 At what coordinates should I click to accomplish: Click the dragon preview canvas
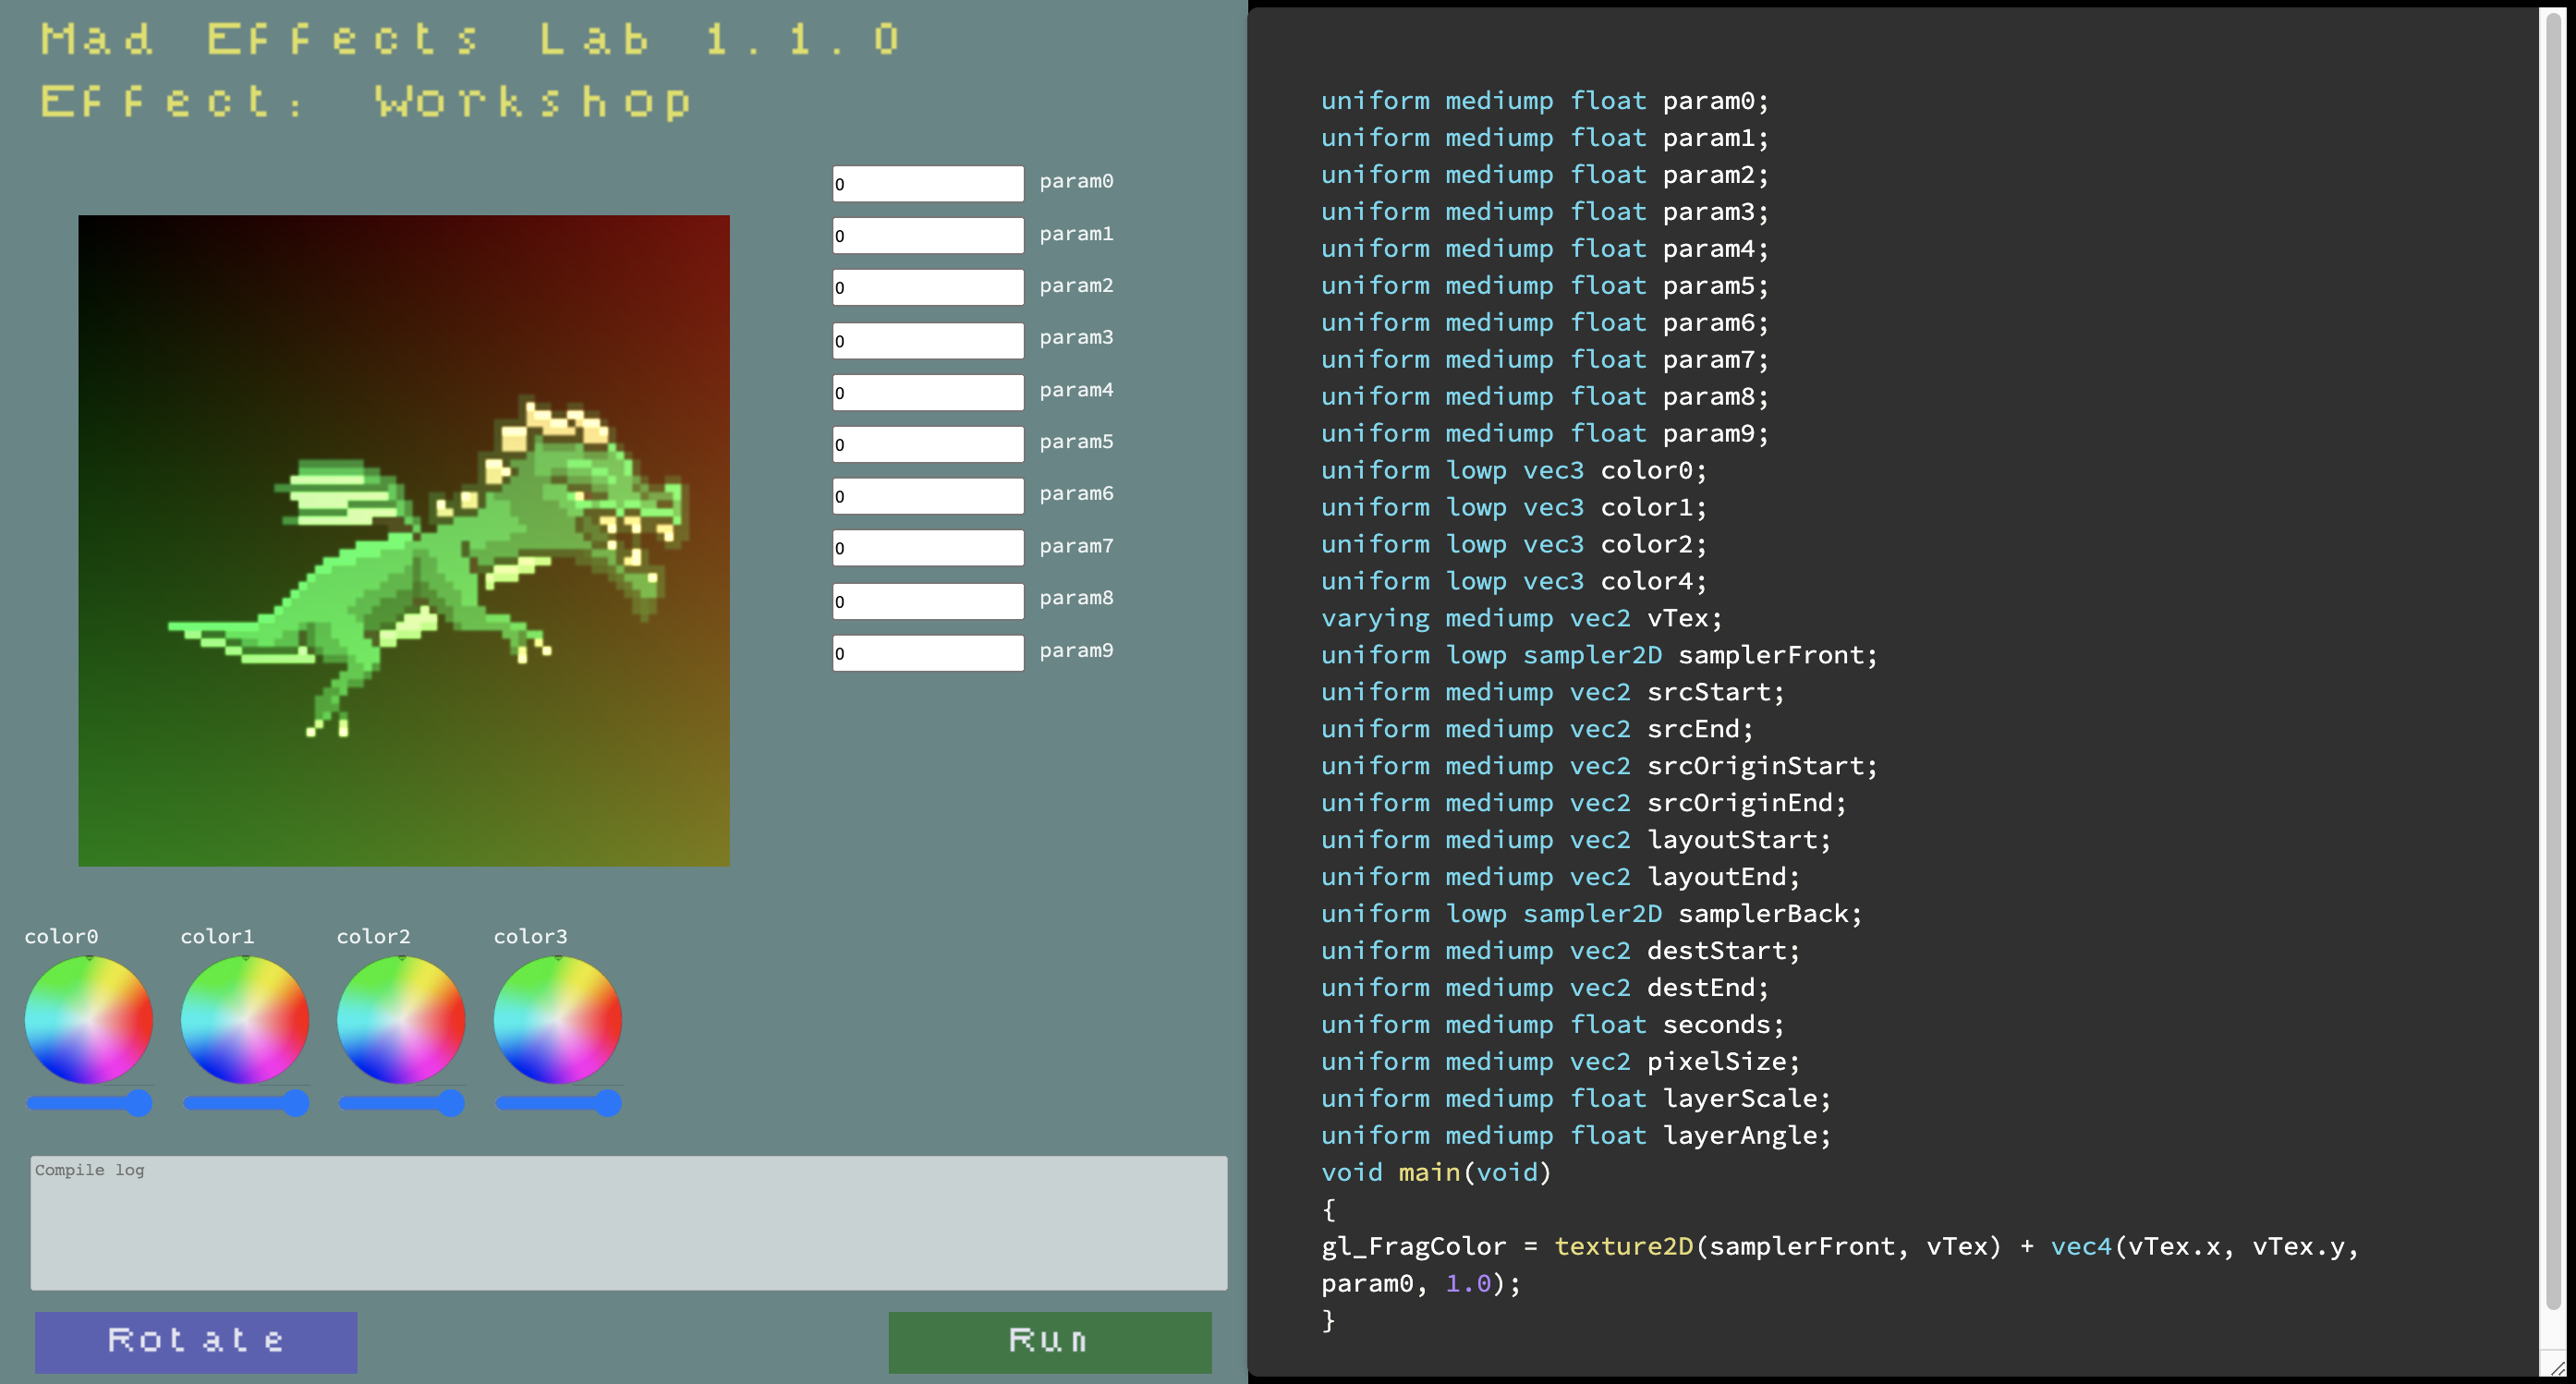pos(404,541)
